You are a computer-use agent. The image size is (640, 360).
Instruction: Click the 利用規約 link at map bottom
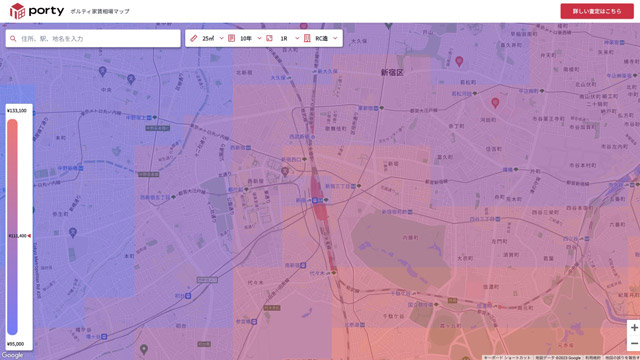[592, 358]
